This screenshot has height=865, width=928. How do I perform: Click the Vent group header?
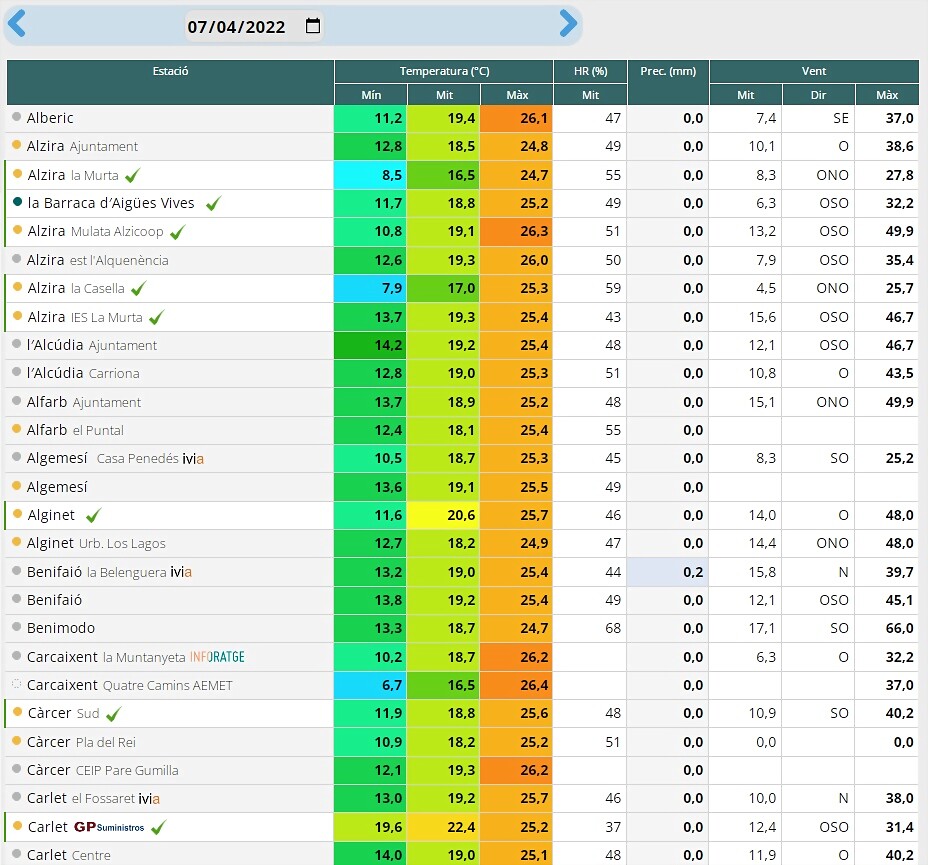[x=814, y=72]
